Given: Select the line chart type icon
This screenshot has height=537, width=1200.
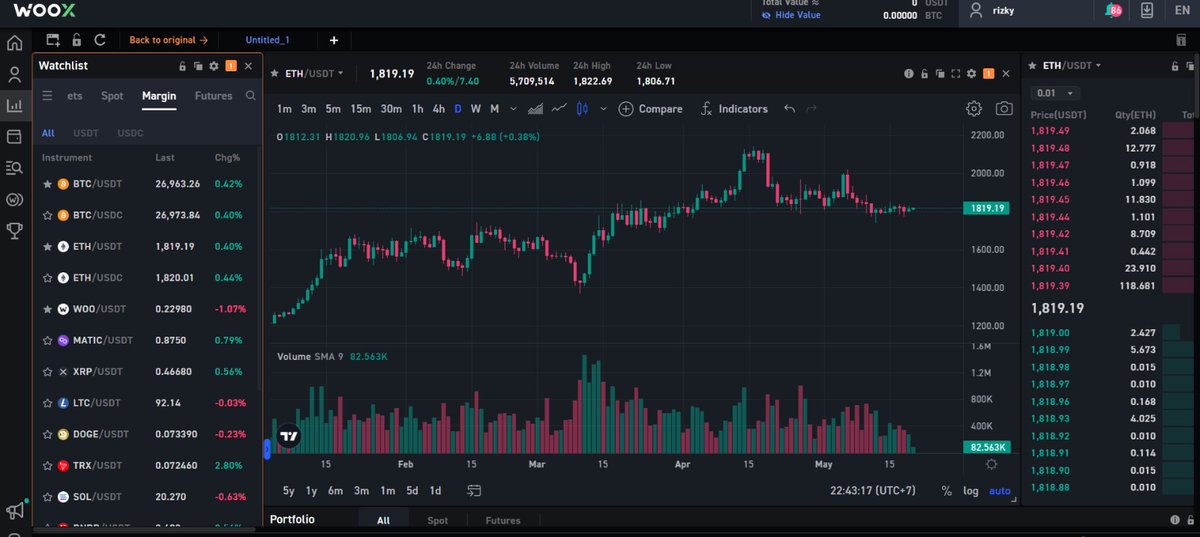Looking at the screenshot, I should point(559,109).
